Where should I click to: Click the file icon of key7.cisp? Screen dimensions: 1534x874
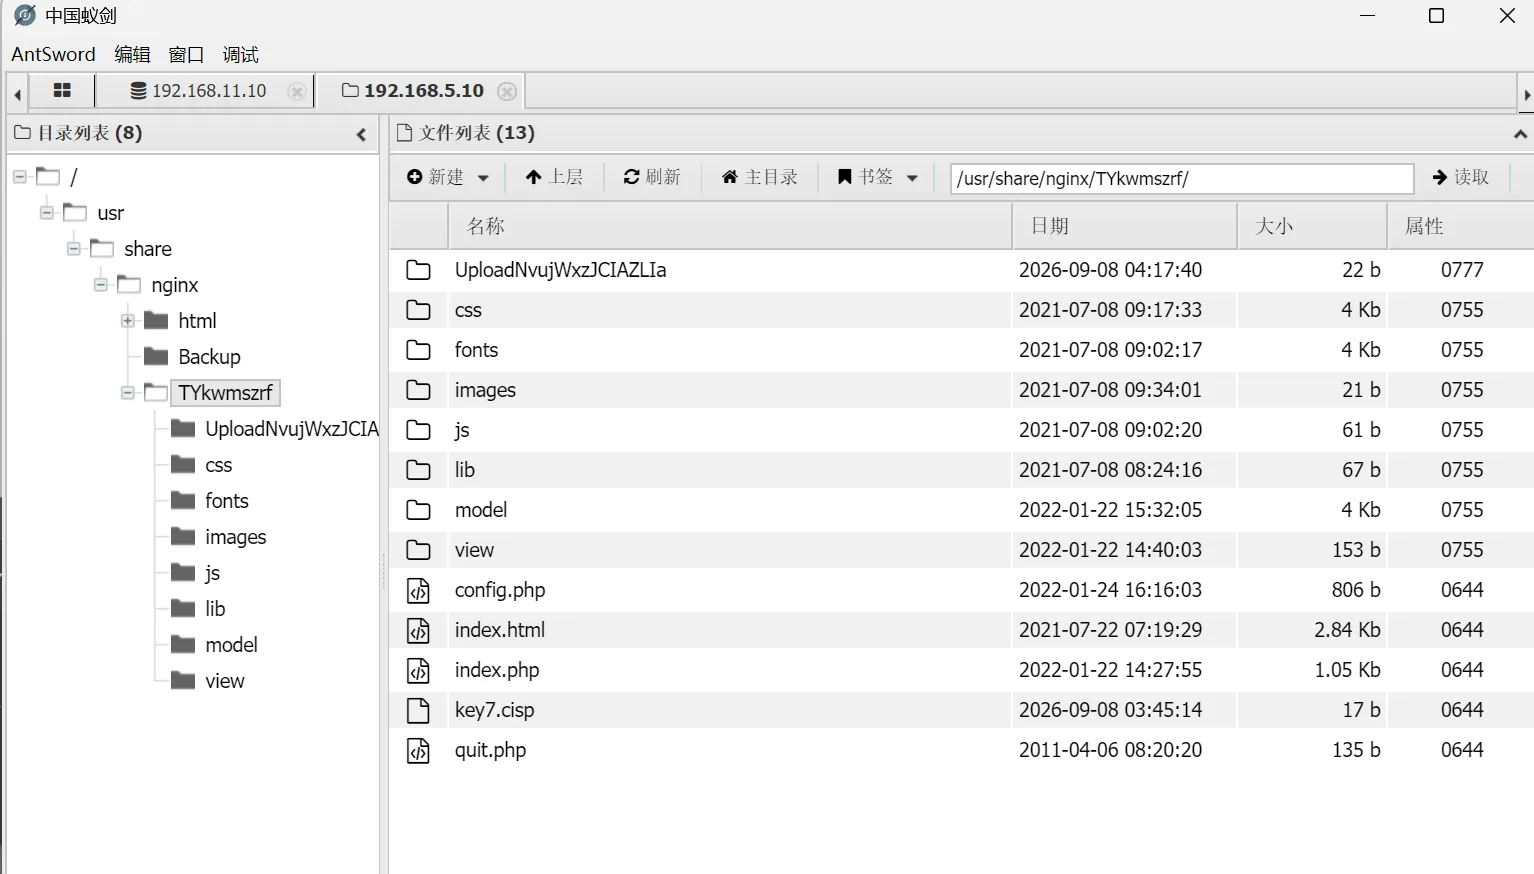click(418, 710)
